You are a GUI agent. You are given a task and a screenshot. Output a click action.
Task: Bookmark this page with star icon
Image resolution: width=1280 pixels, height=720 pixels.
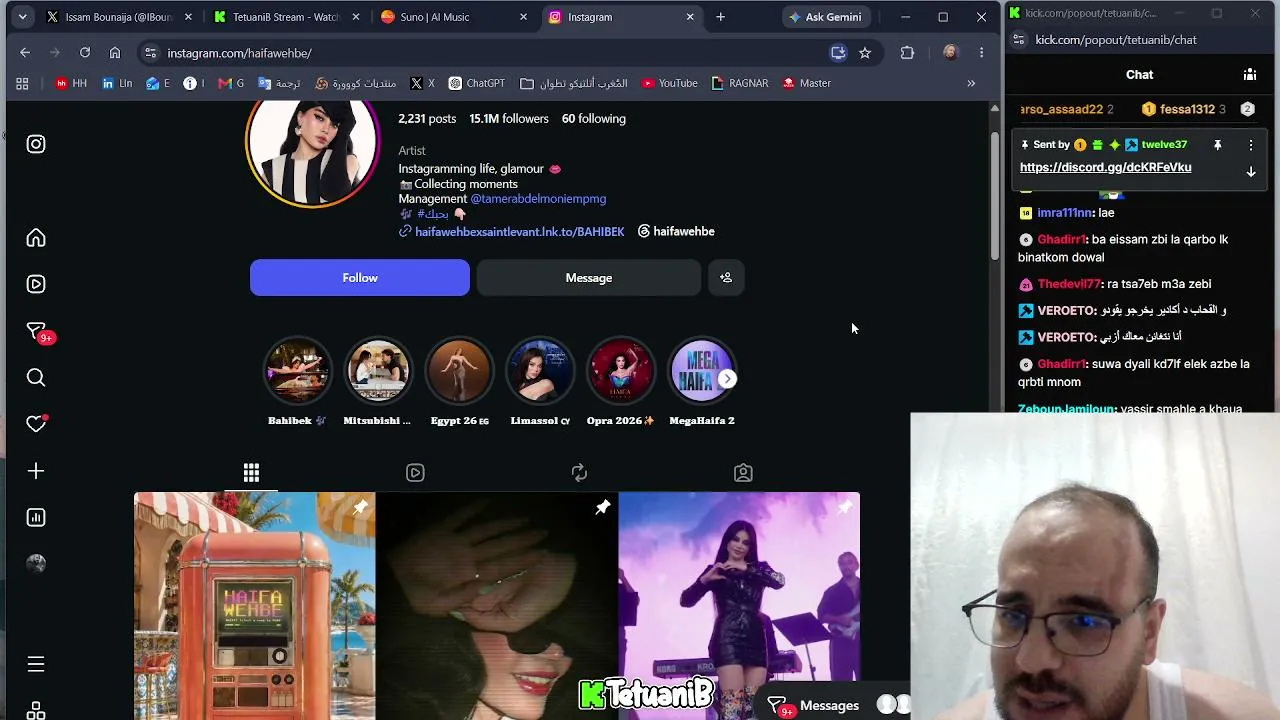click(x=865, y=53)
